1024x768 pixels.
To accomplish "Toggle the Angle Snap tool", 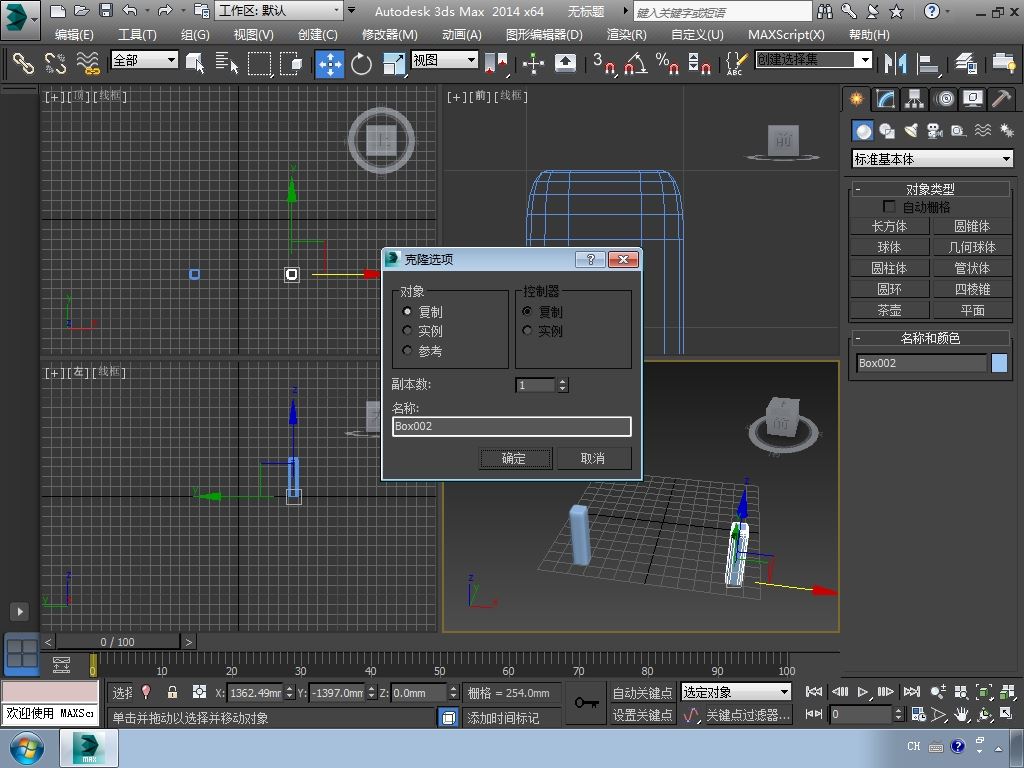I will (635, 63).
